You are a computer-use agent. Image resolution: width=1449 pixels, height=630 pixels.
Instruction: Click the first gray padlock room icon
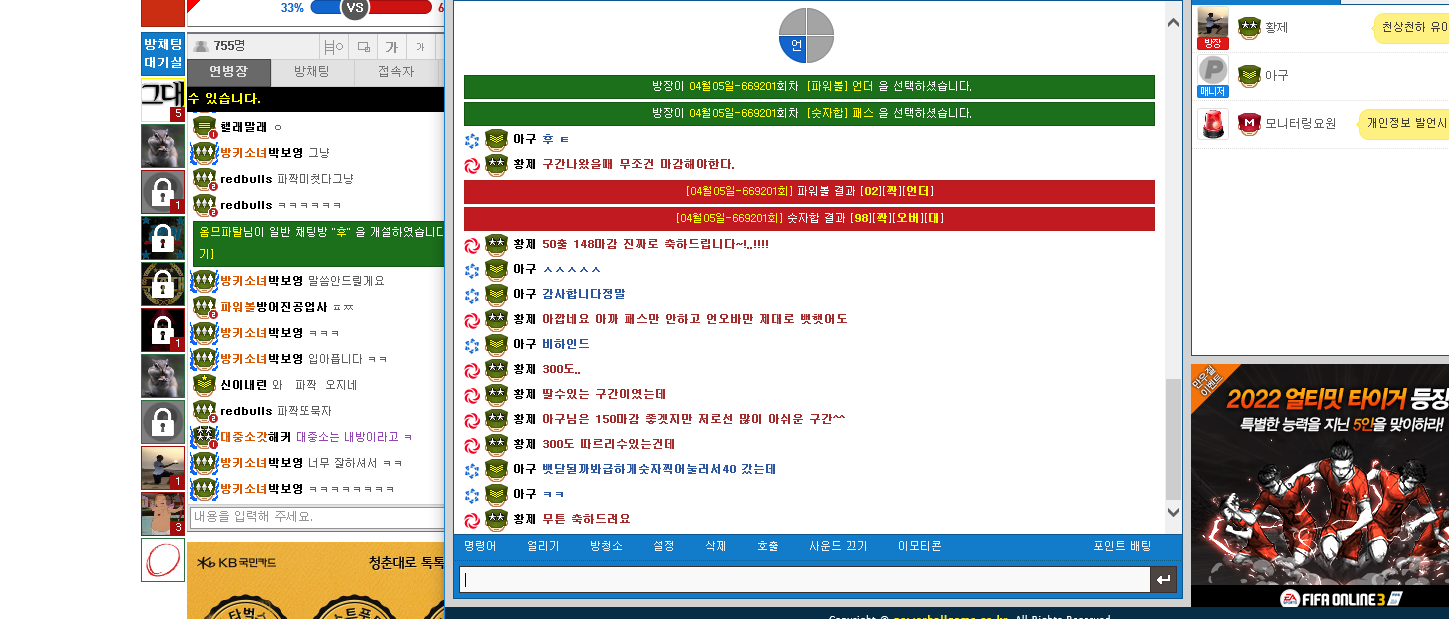click(163, 192)
